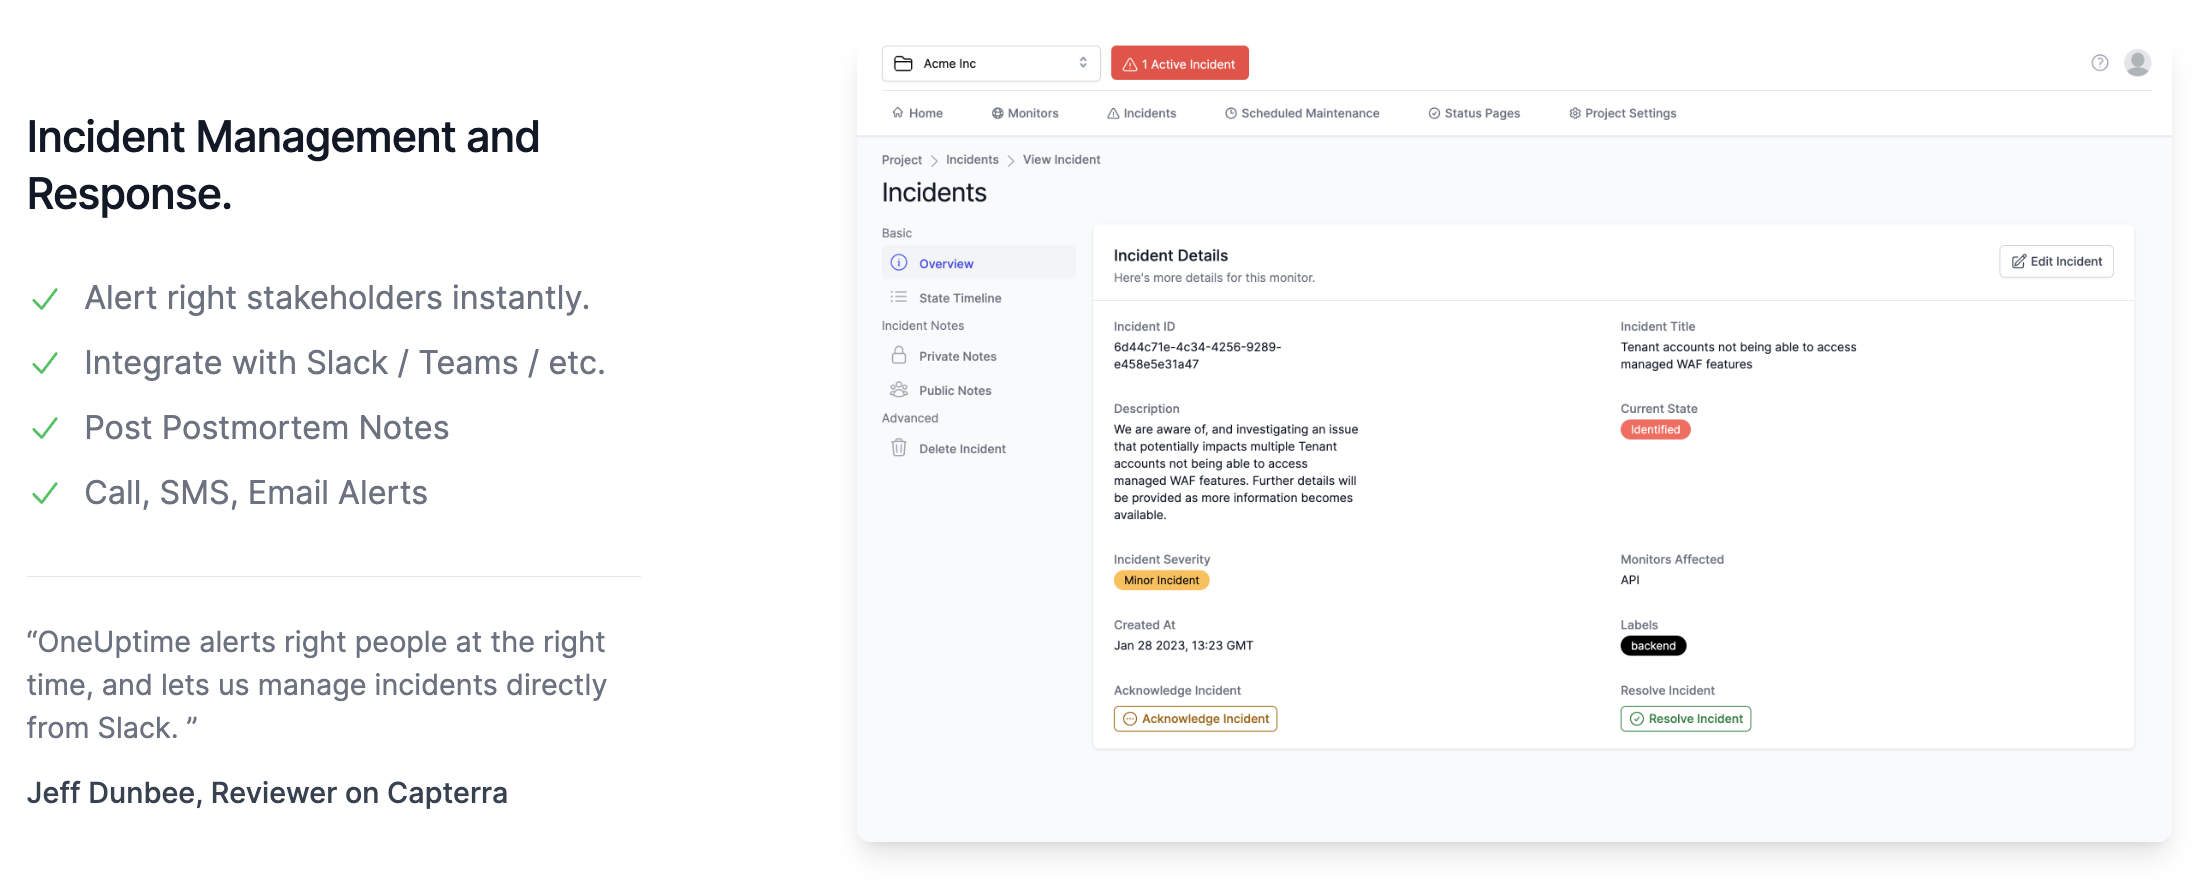2212x892 pixels.
Task: Click the backend label badge
Action: pos(1653,646)
